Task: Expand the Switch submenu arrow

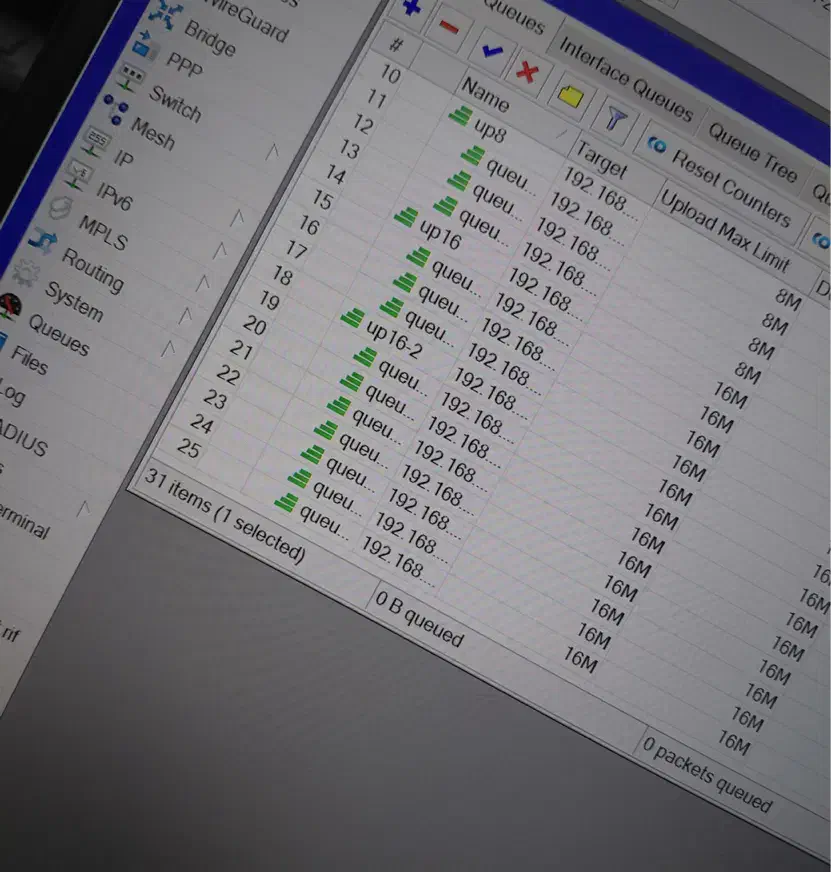Action: pyautogui.click(x=273, y=151)
